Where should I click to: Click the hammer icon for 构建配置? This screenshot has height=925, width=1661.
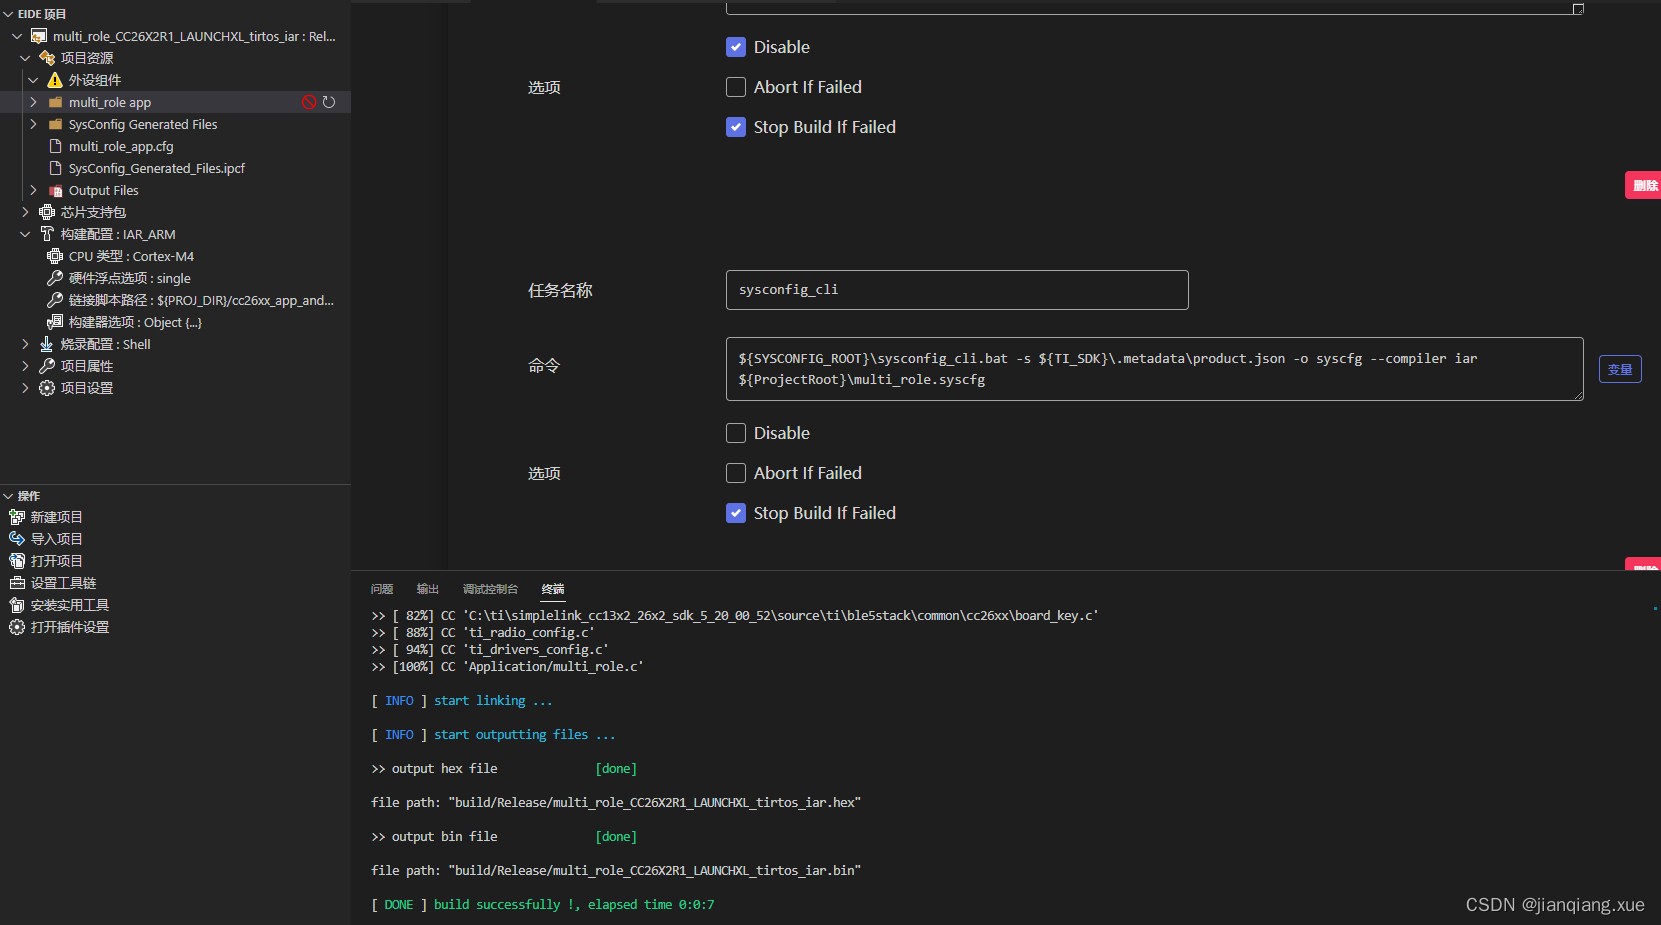coord(47,234)
